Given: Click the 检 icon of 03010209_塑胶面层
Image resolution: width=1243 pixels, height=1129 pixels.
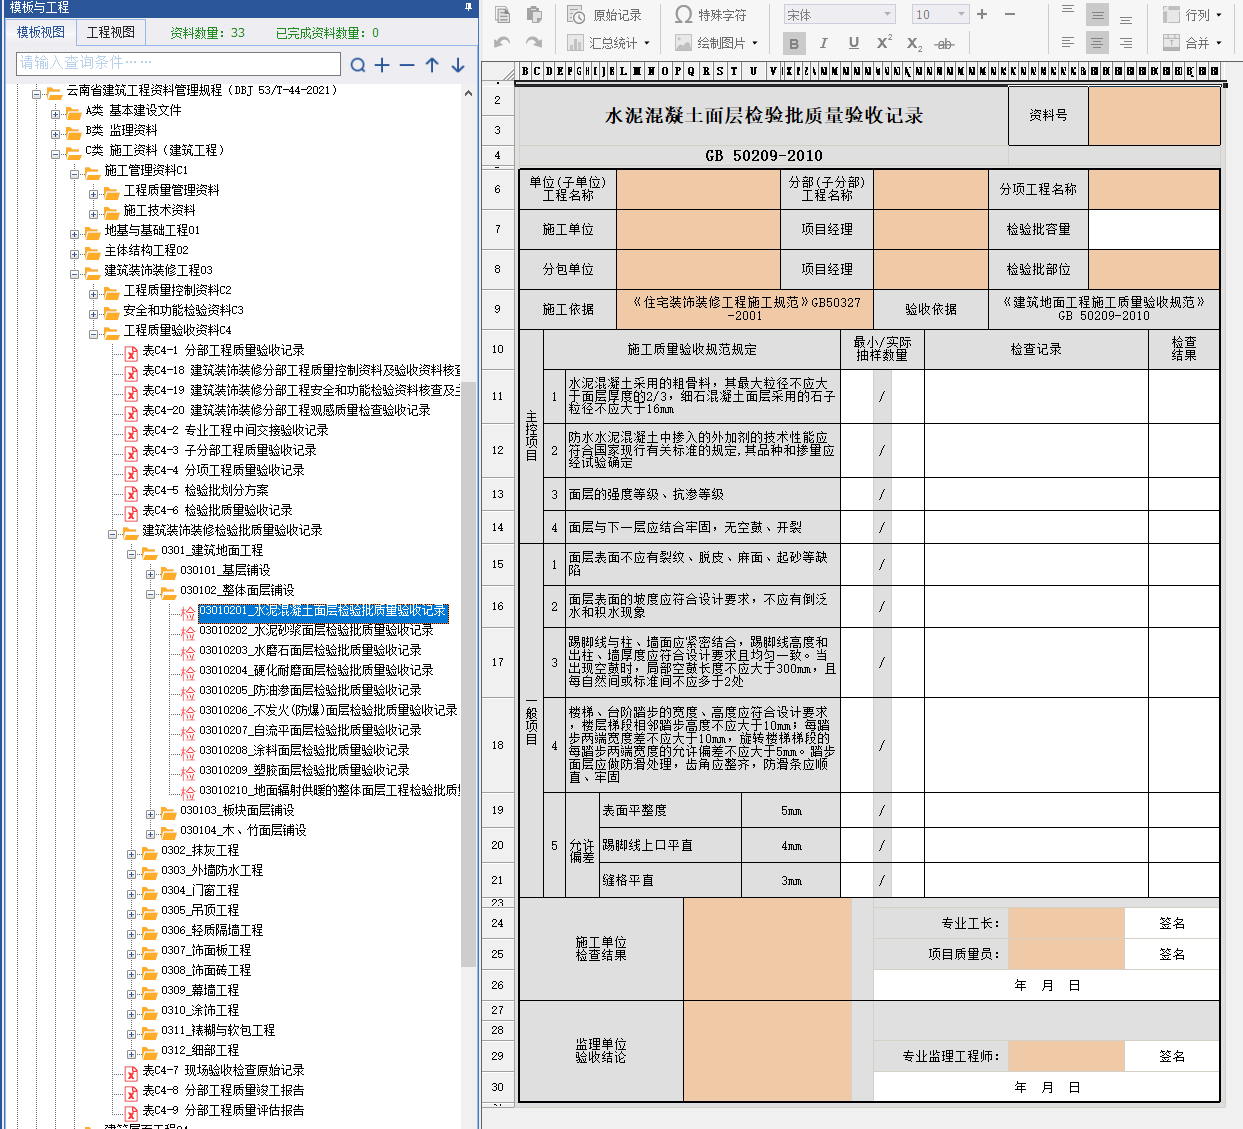Looking at the screenshot, I should (188, 772).
